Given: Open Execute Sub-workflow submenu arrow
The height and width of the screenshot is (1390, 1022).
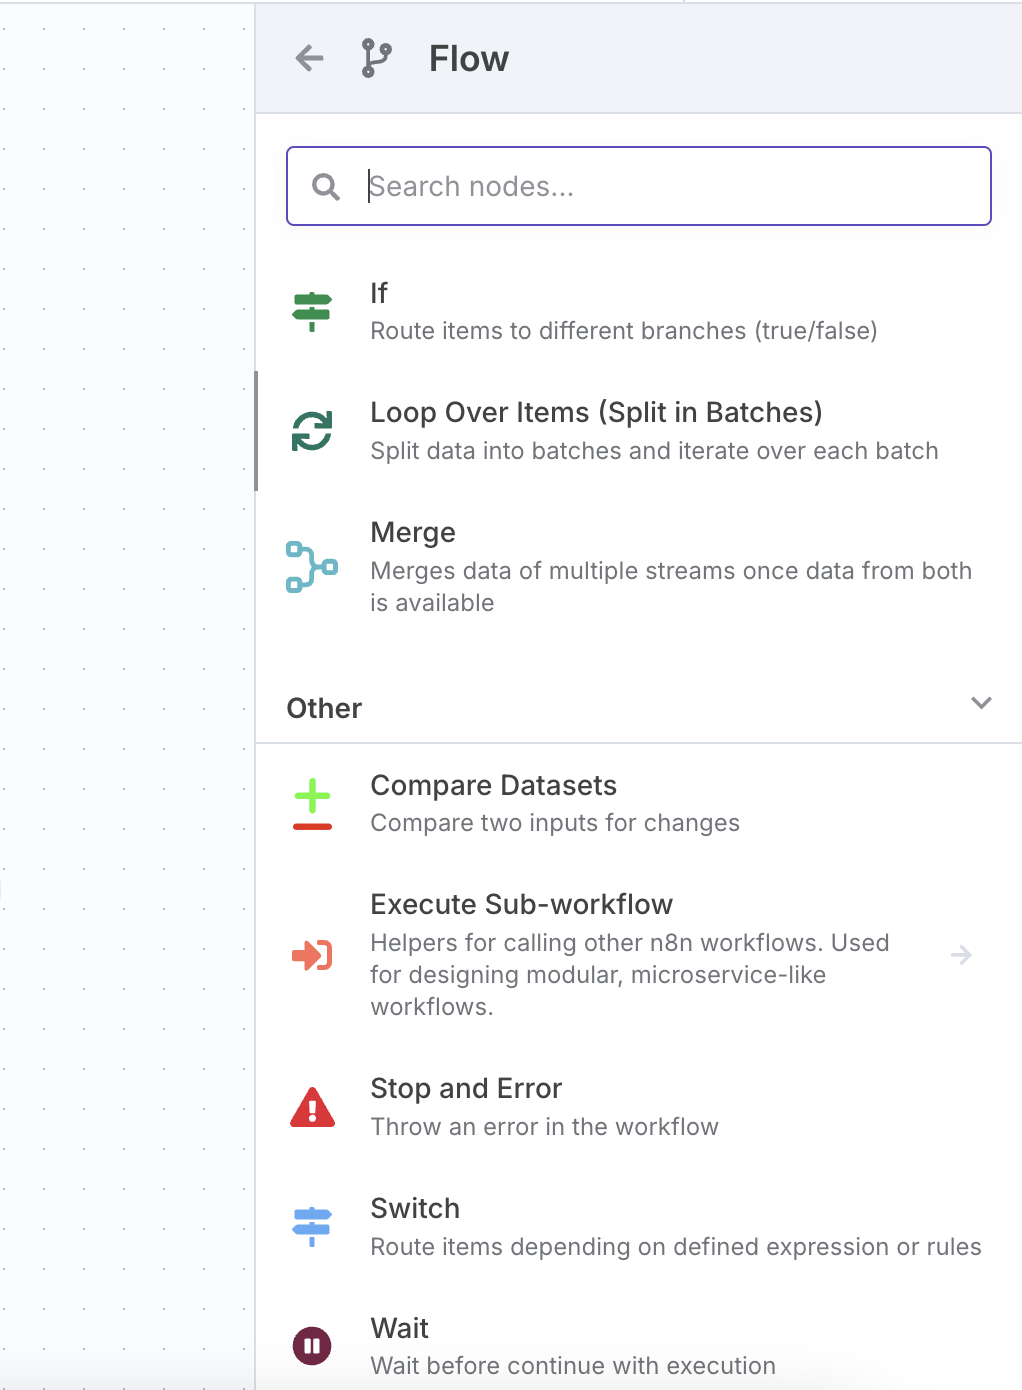Looking at the screenshot, I should (x=961, y=955).
